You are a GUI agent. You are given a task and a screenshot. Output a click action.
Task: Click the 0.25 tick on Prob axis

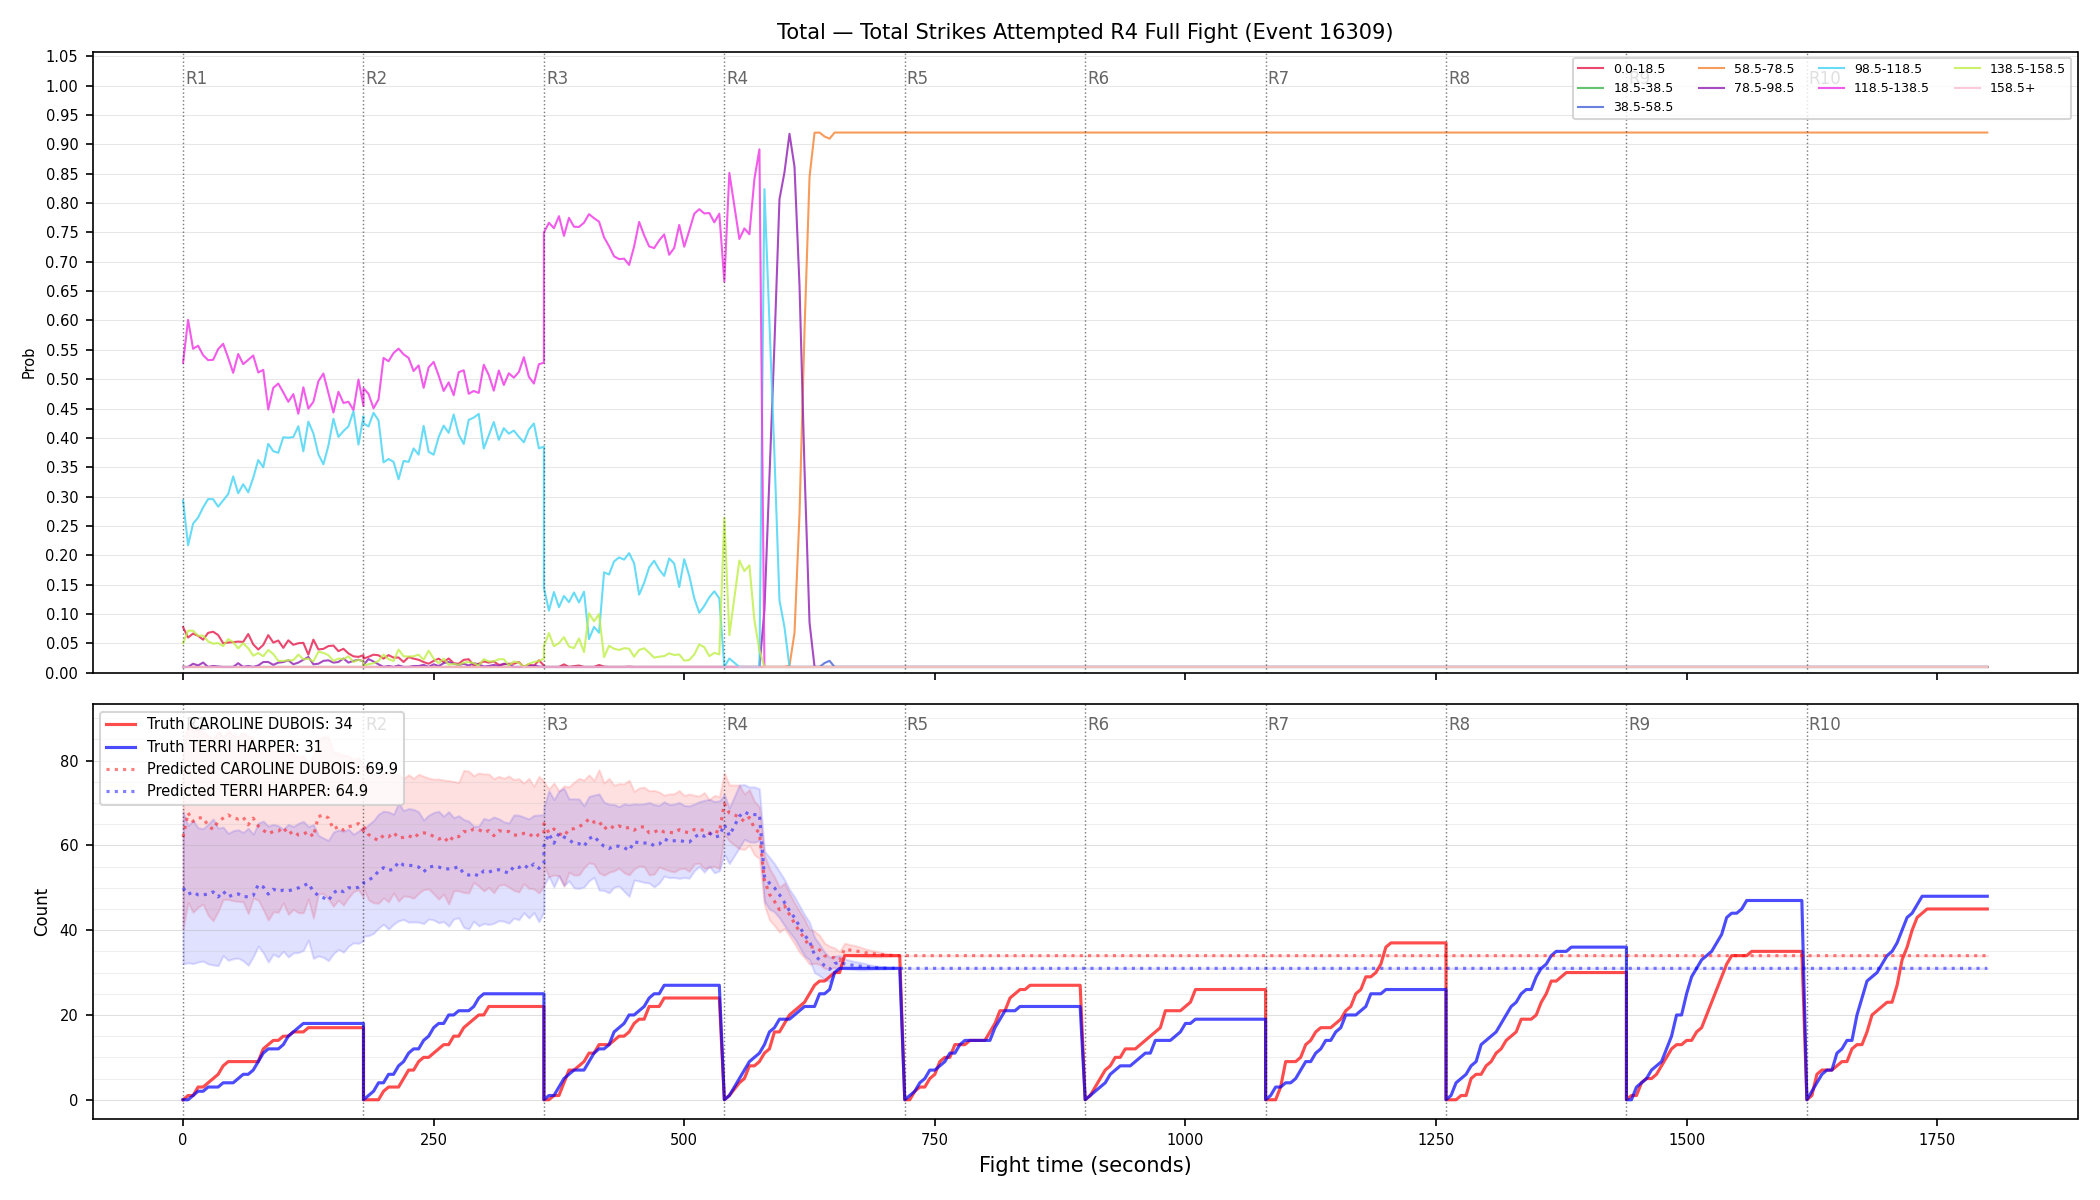pos(62,527)
